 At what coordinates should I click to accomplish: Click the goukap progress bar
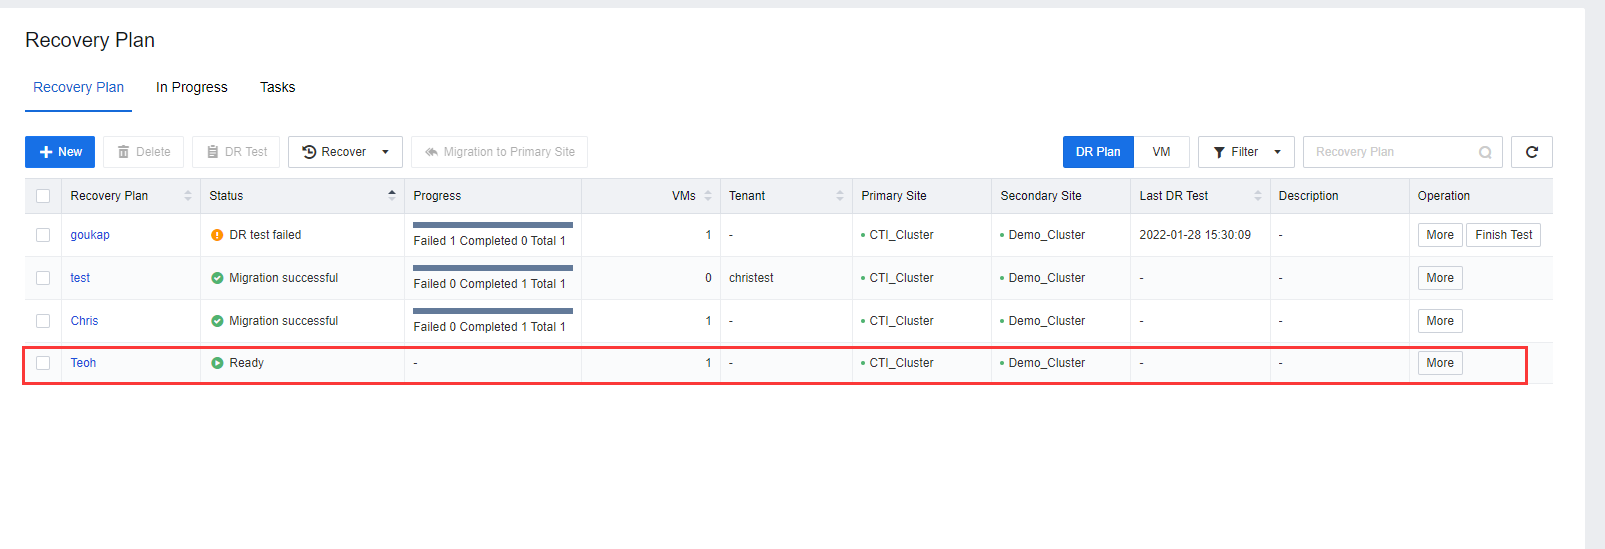[x=492, y=225]
